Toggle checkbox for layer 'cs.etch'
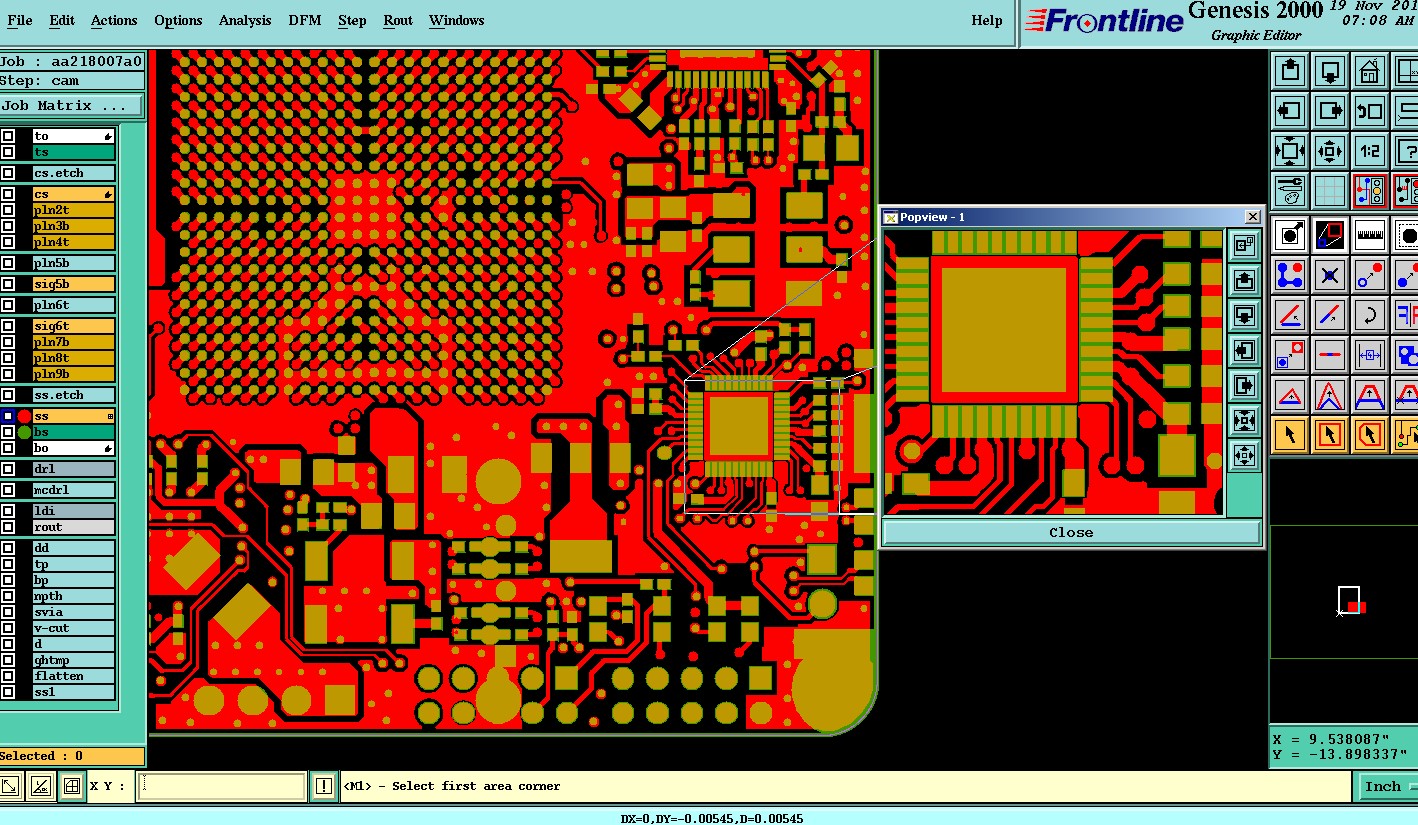This screenshot has height=825, width=1418. click(x=8, y=173)
